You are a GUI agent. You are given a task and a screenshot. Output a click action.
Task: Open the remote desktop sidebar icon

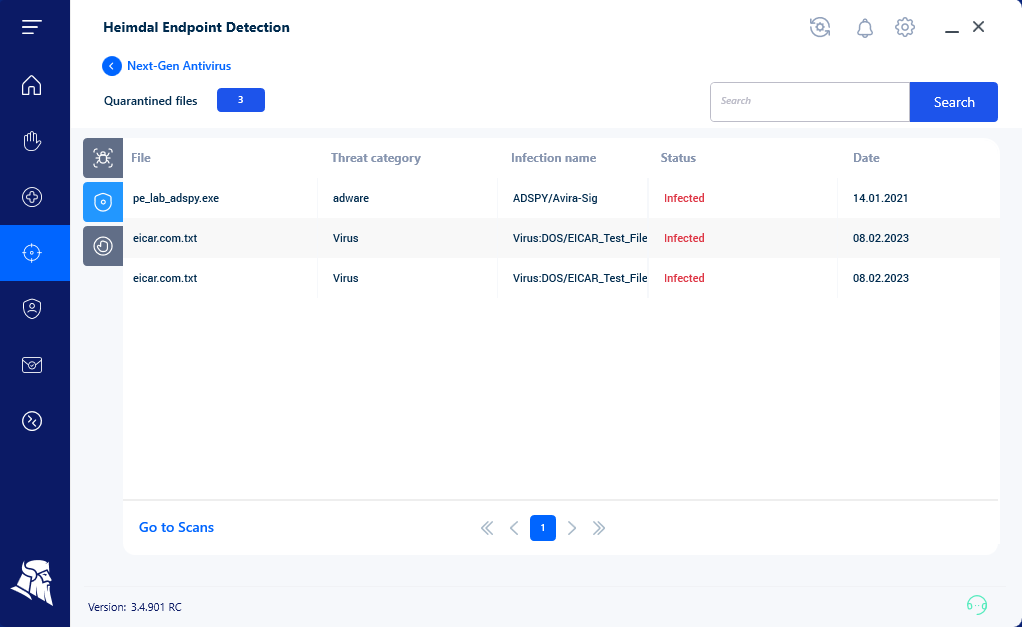click(x=32, y=421)
